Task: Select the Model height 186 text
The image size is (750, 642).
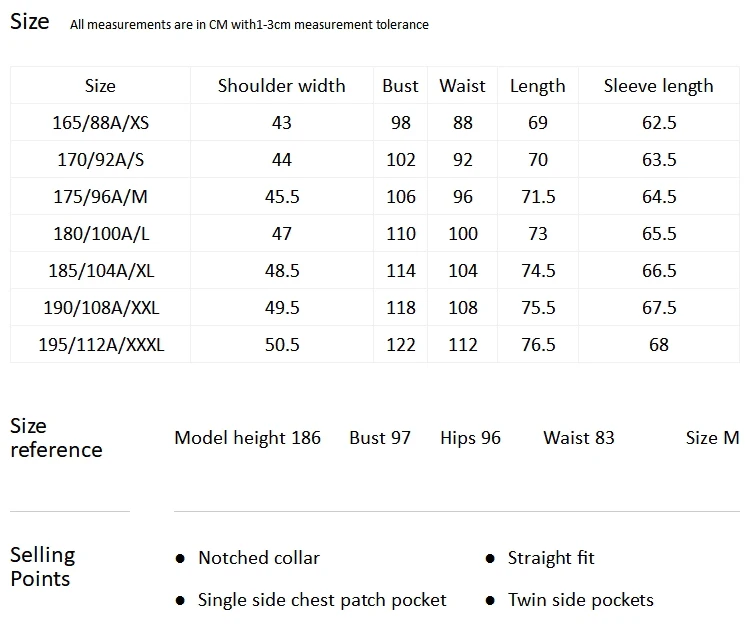Action: tap(247, 438)
